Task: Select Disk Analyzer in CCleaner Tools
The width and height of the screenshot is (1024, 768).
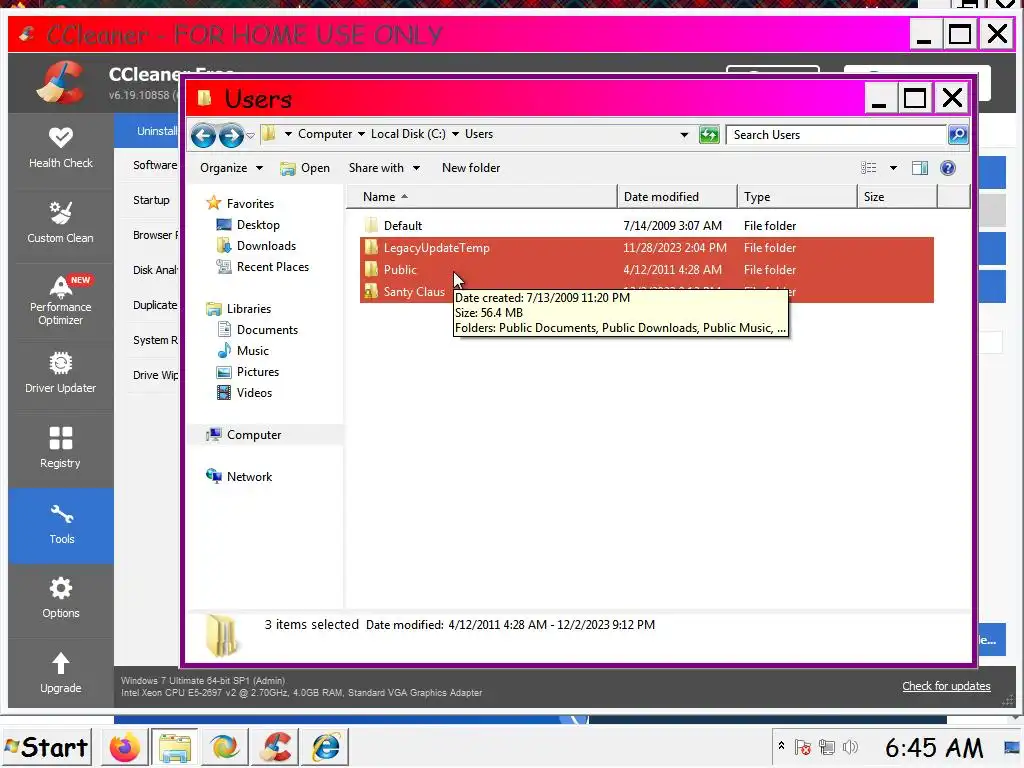Action: point(155,270)
